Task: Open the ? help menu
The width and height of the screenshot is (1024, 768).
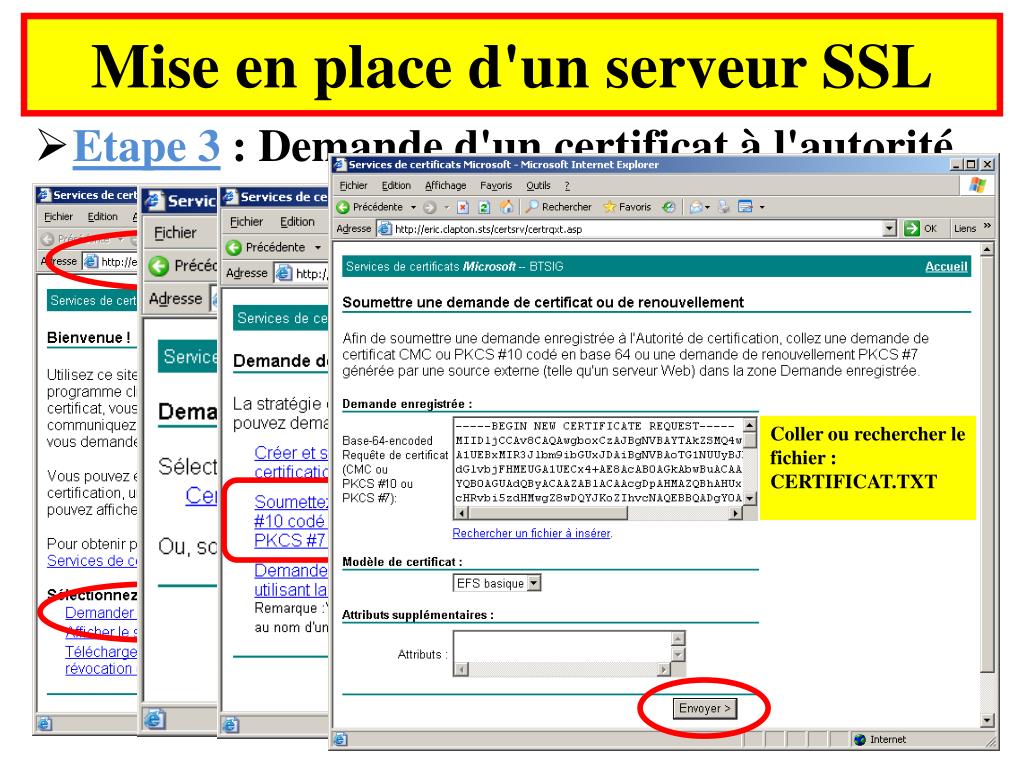Action: (567, 185)
